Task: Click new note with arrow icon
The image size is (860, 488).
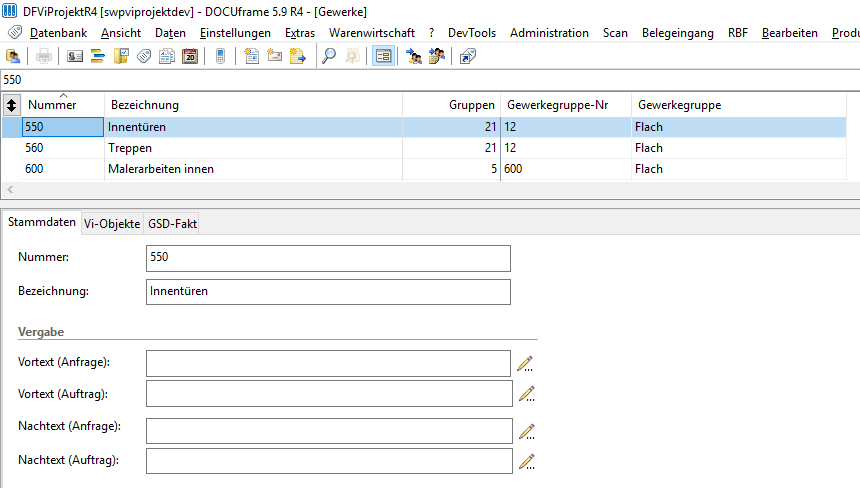Action: (x=297, y=56)
